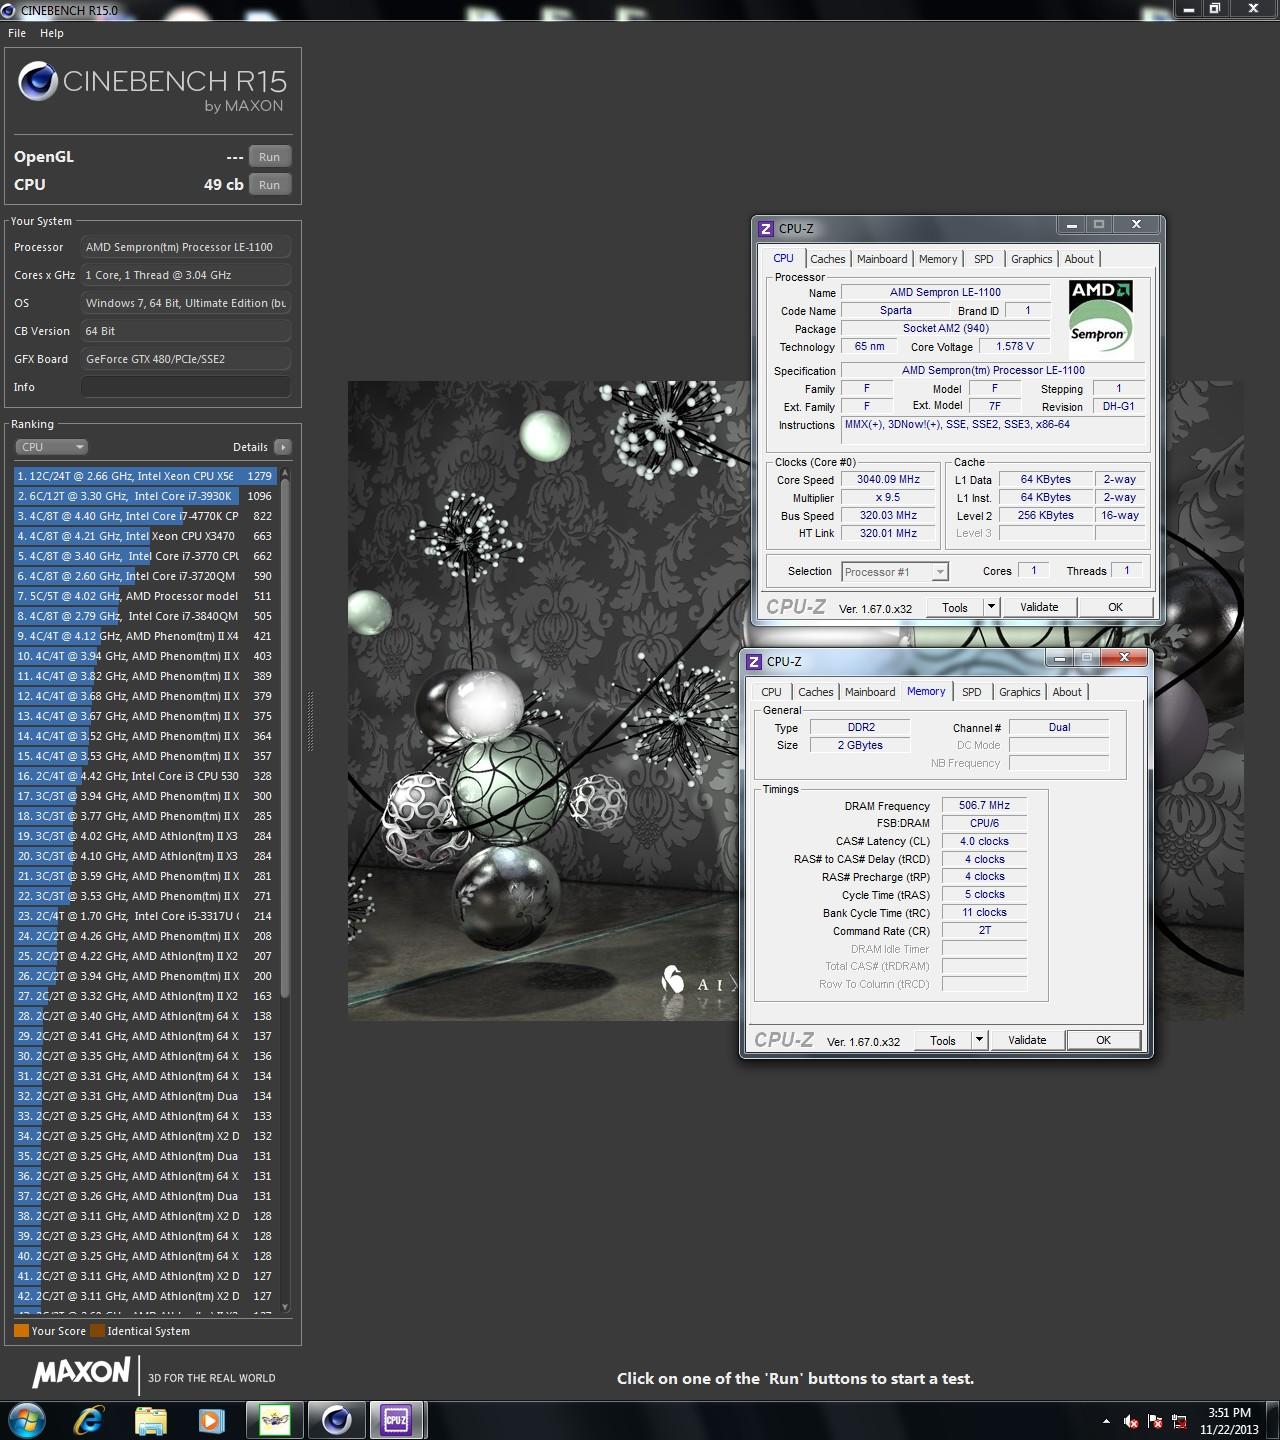Run the OpenGL benchmark

point(270,157)
